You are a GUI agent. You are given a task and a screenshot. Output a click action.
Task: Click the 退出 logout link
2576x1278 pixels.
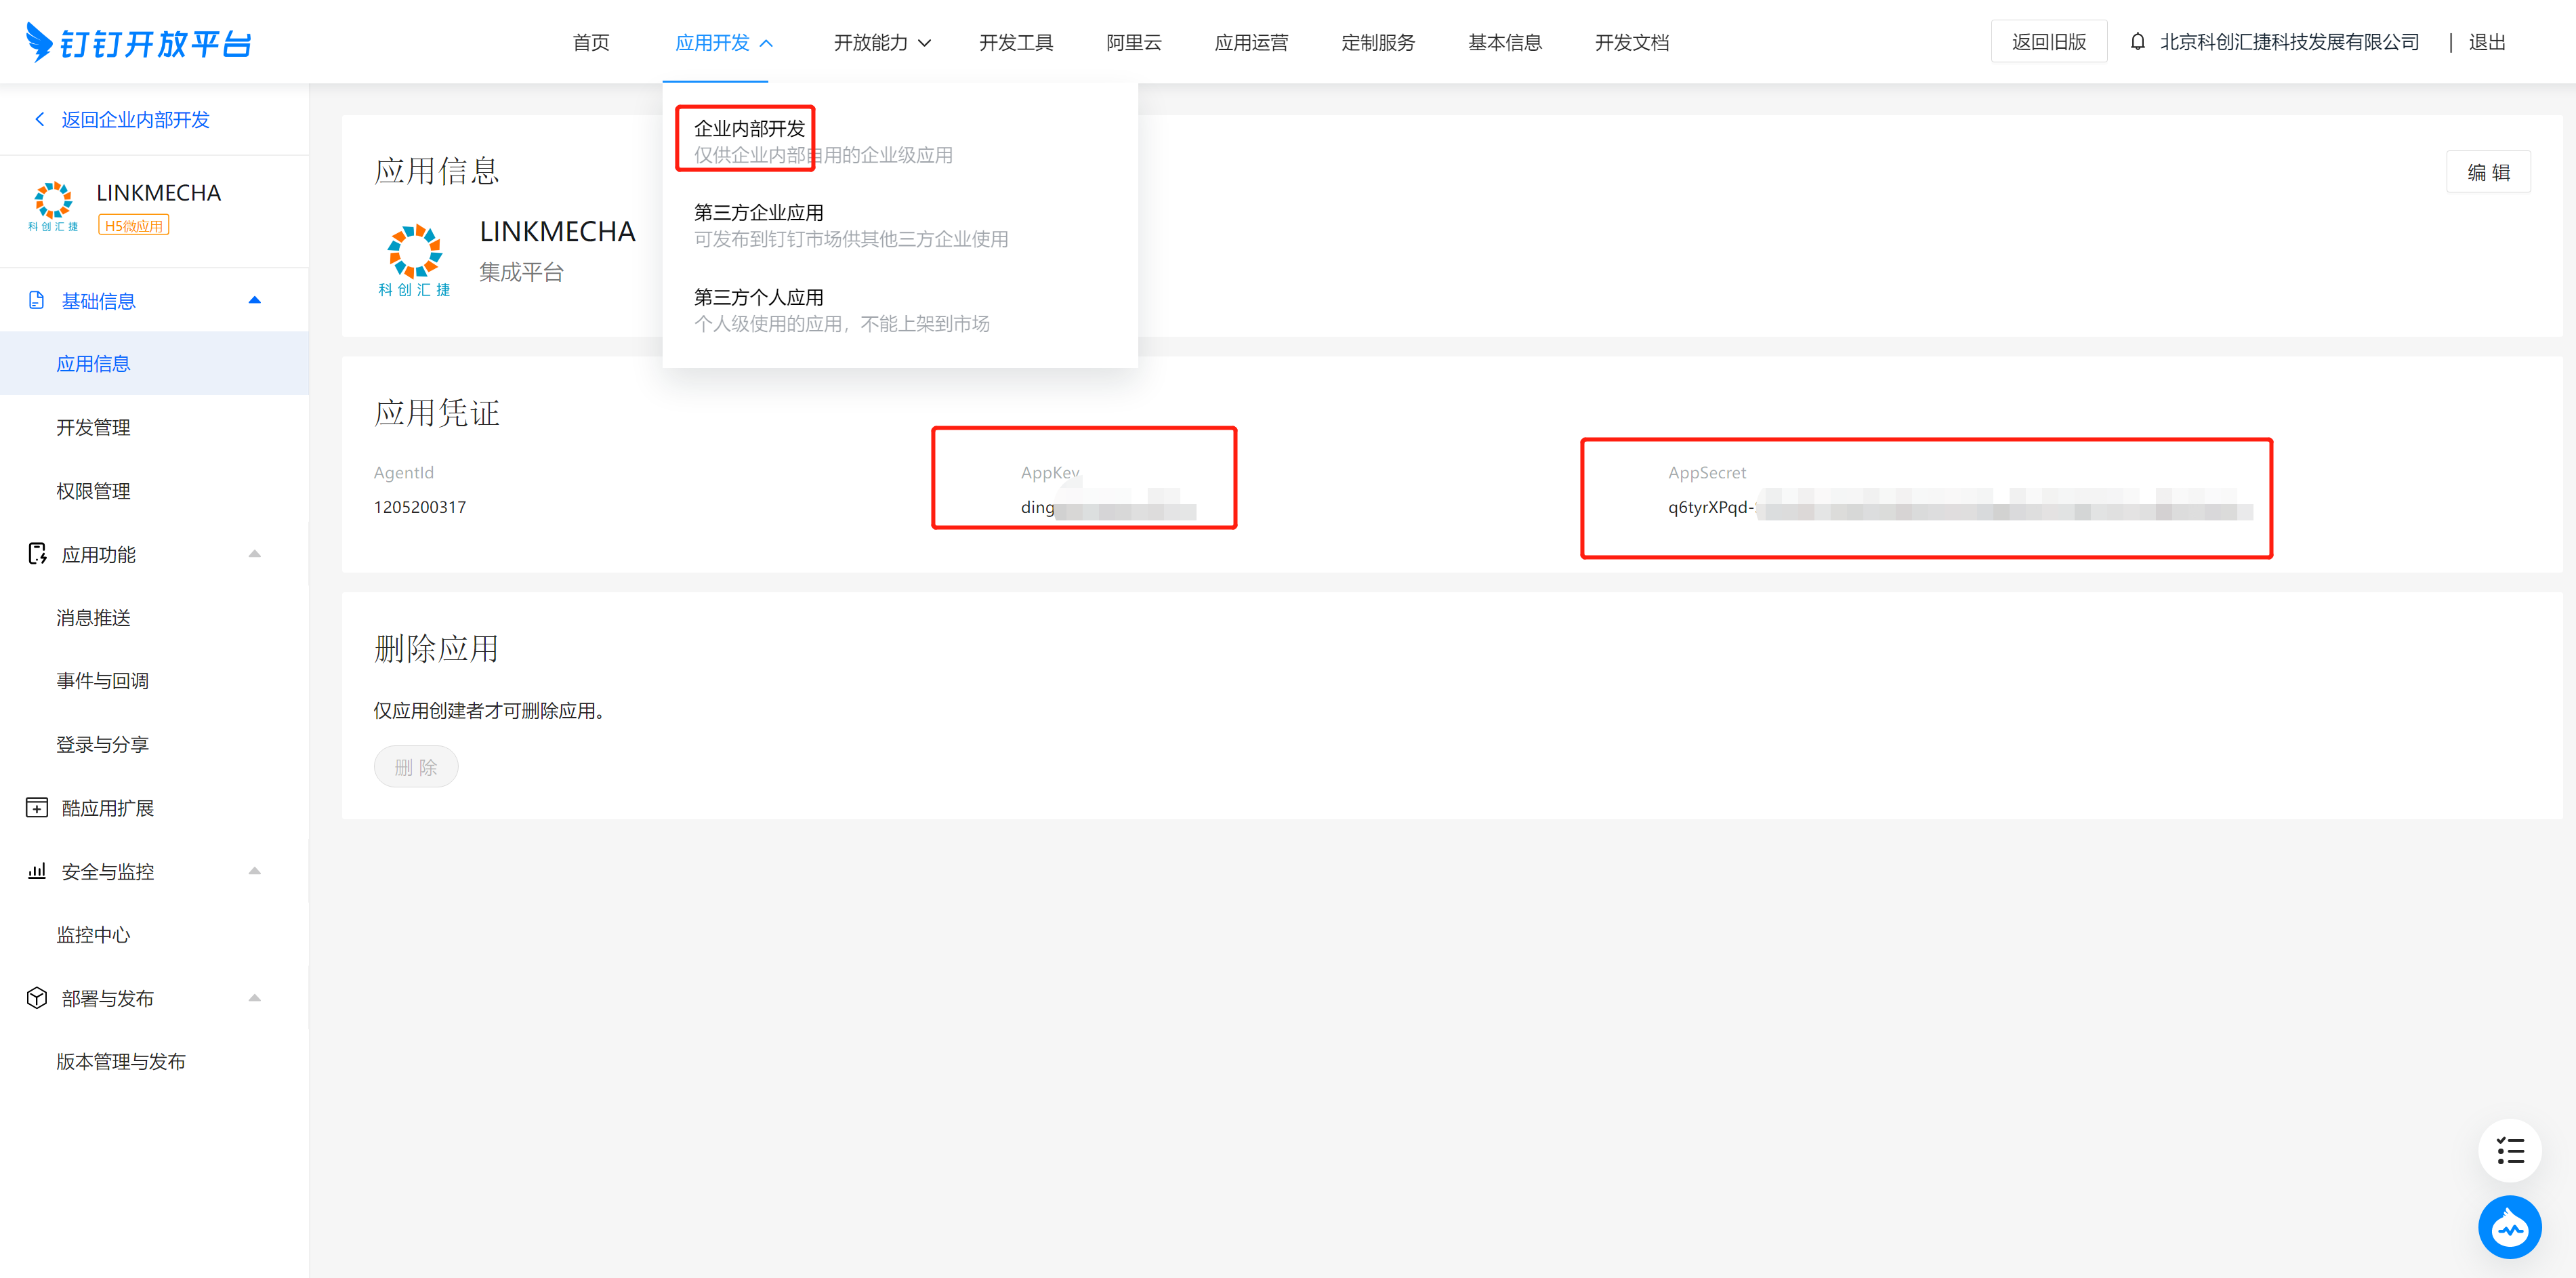pos(2487,42)
